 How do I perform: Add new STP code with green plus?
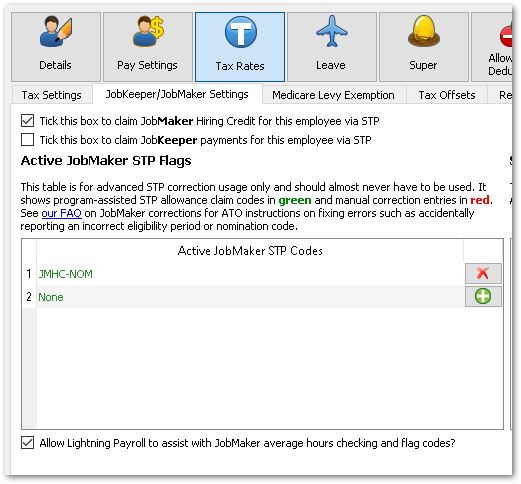coord(483,296)
